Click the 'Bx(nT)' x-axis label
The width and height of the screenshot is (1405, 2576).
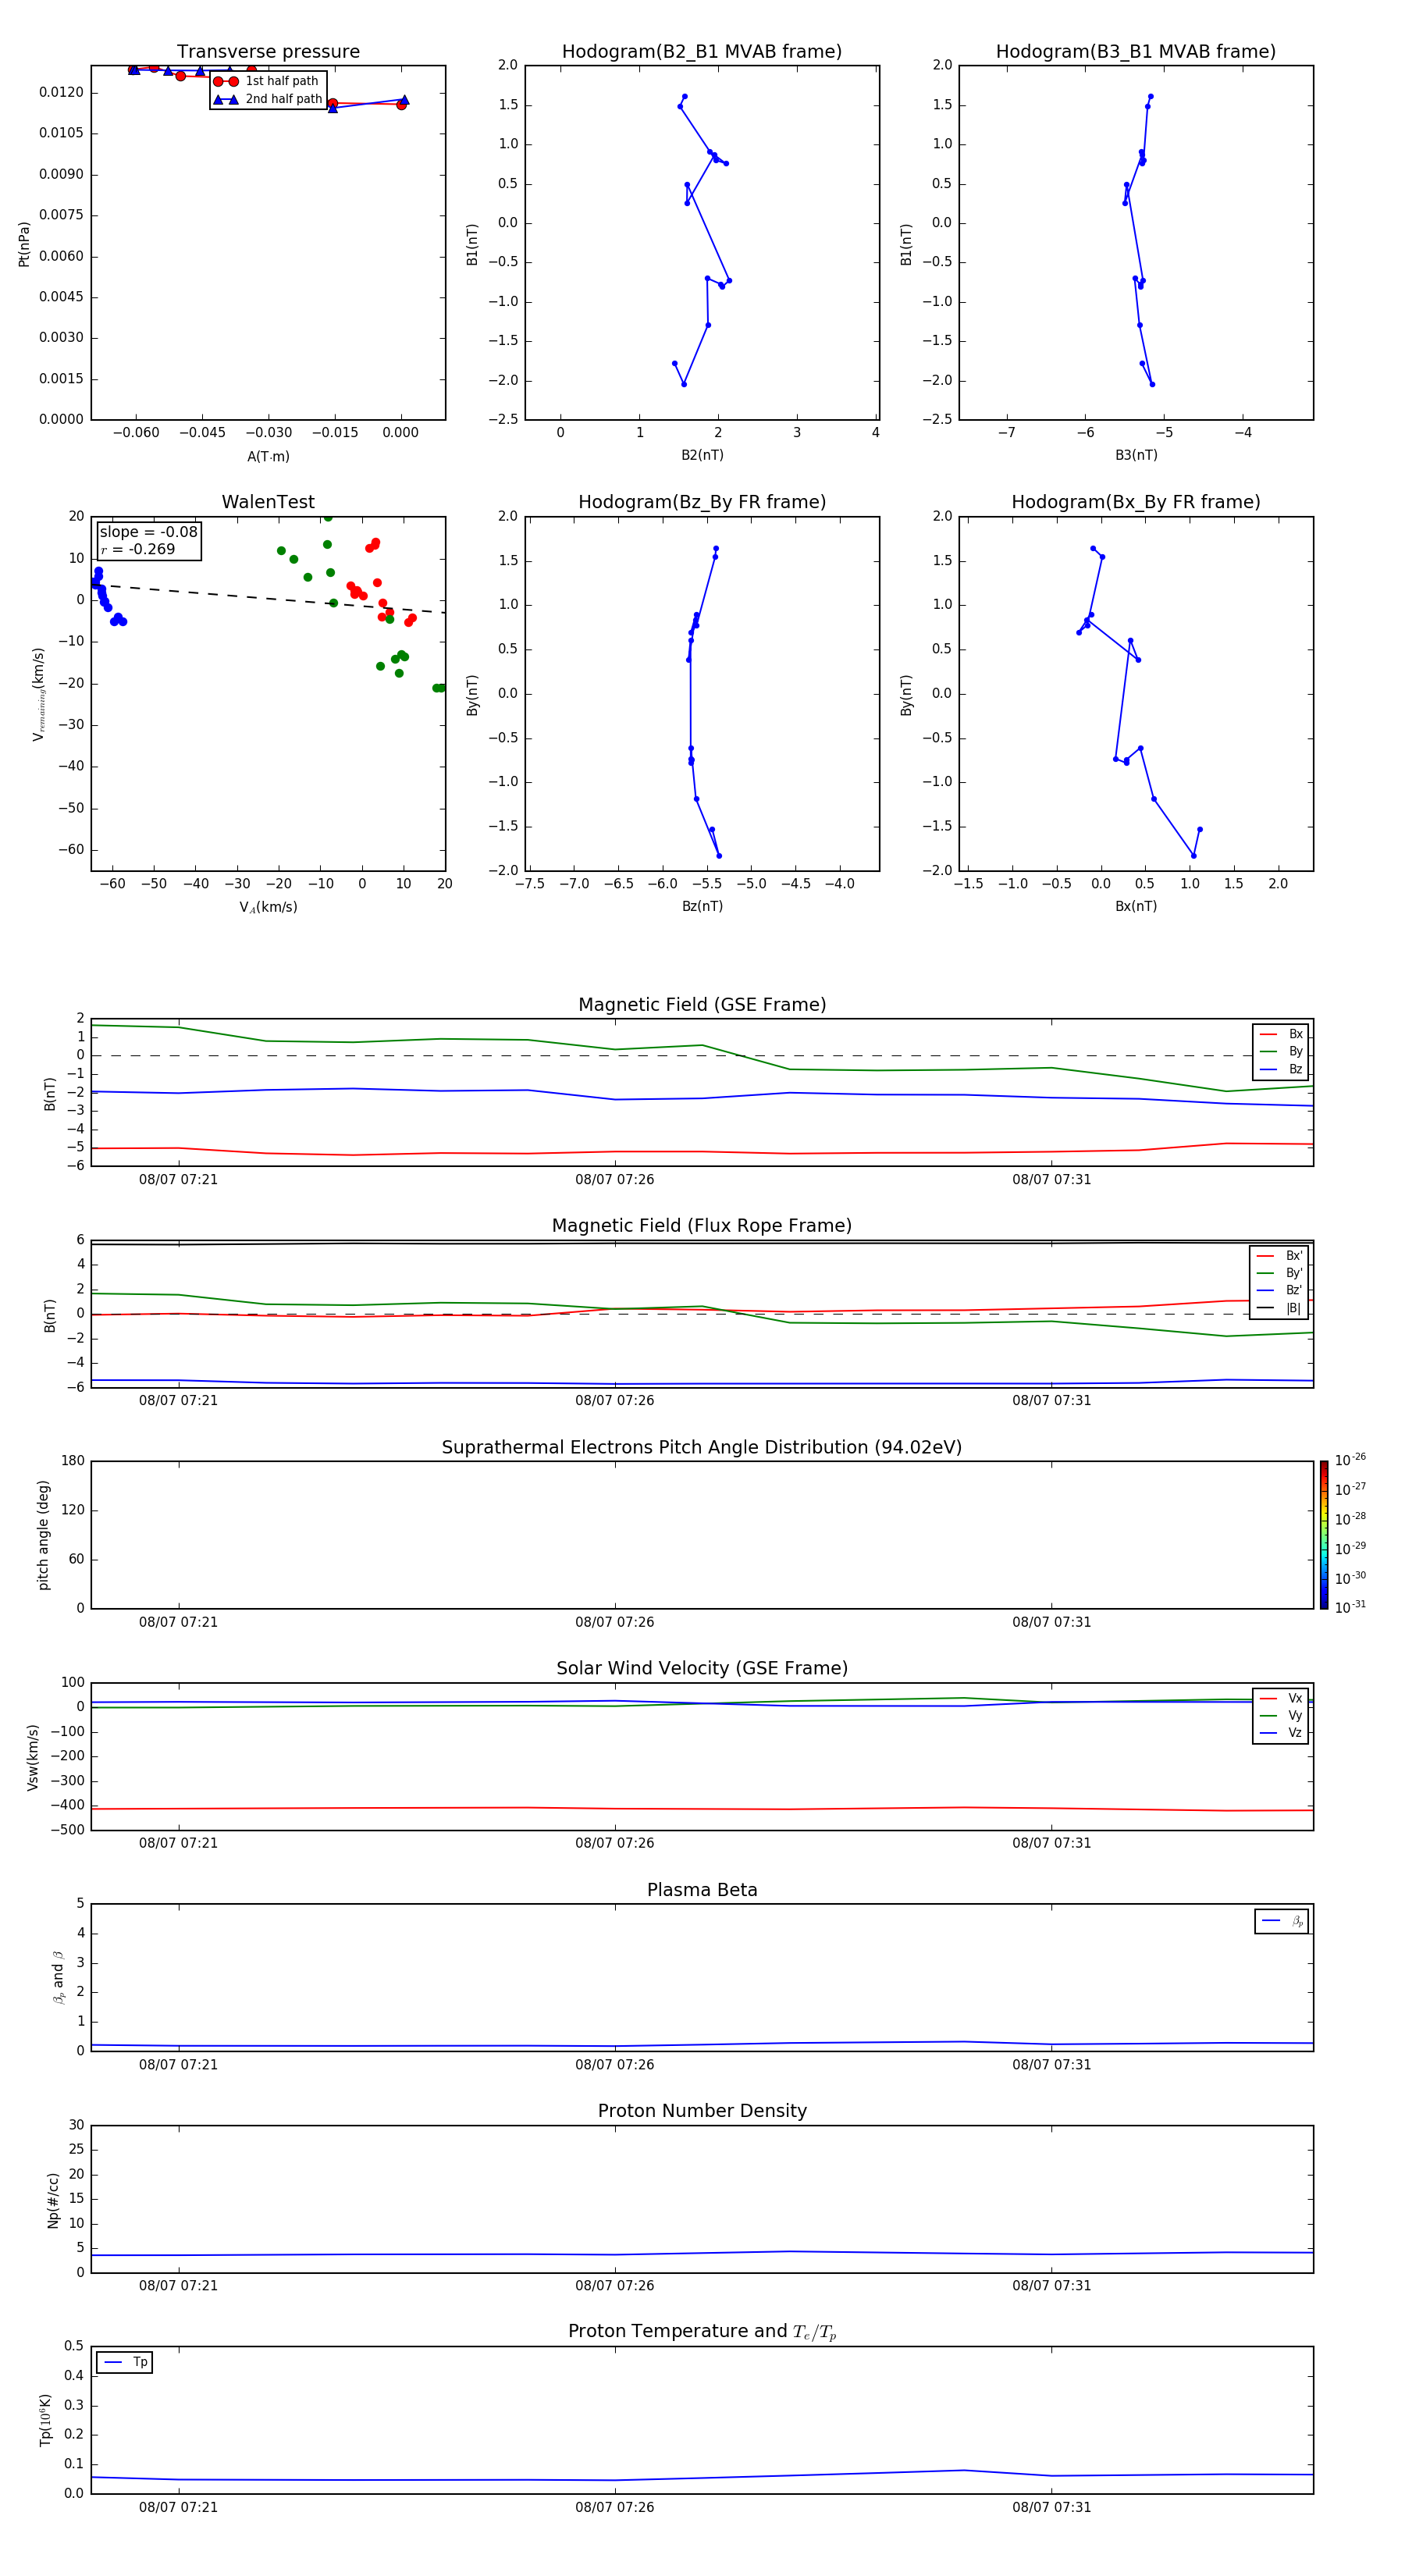tap(1136, 906)
